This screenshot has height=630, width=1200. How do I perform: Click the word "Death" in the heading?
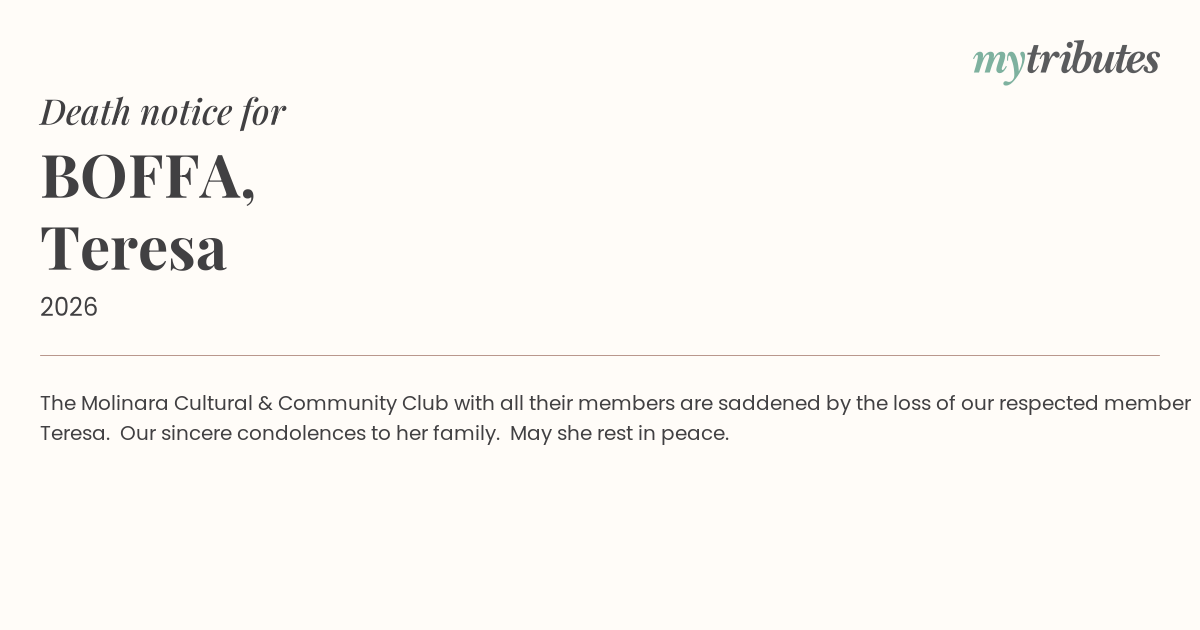[x=85, y=112]
